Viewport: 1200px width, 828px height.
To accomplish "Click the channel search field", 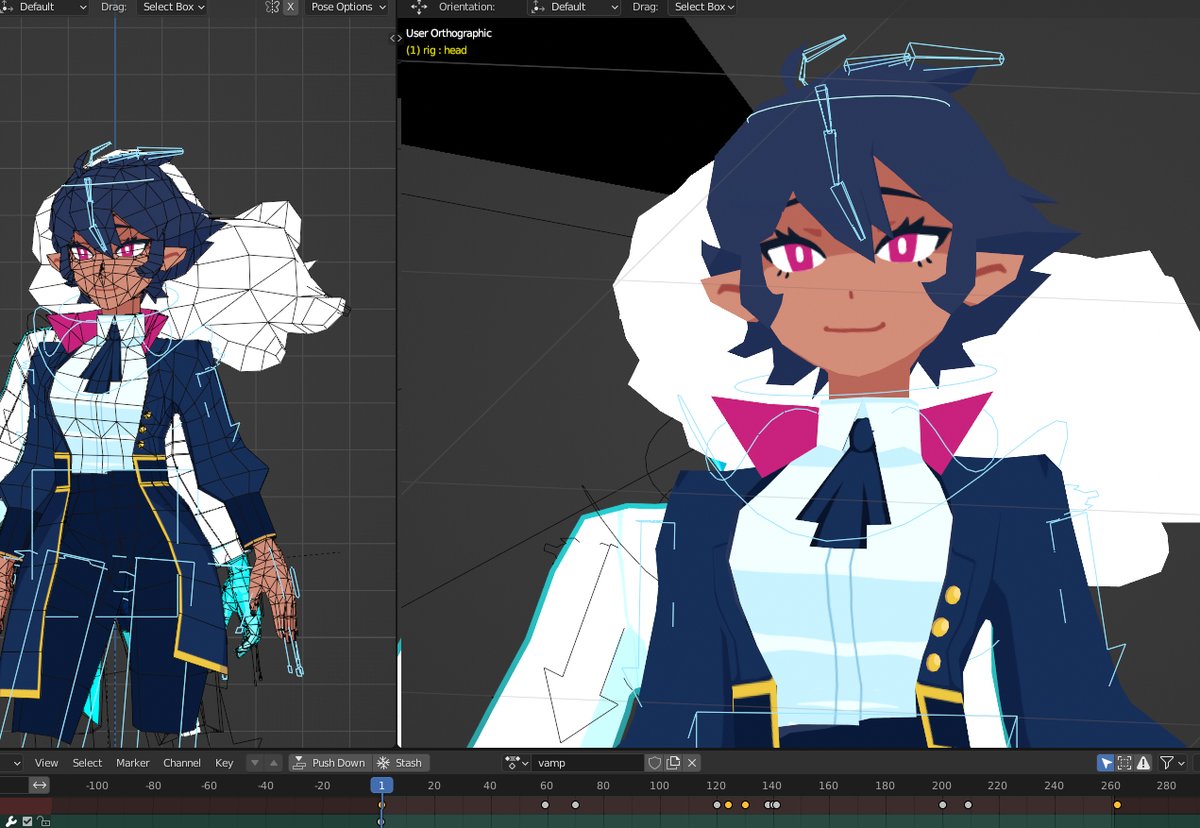I will click(12, 786).
